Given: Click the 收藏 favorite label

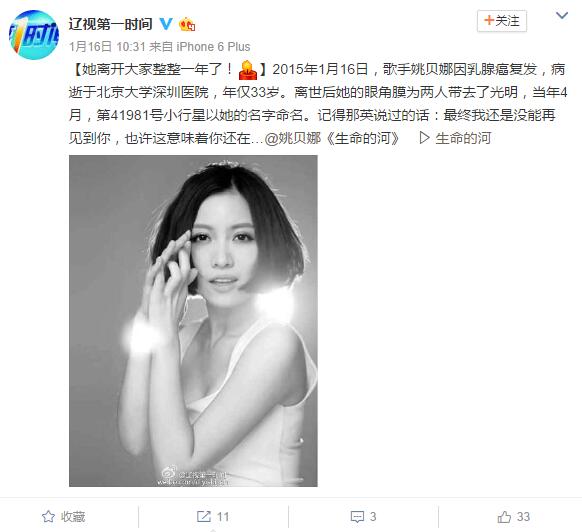Looking at the screenshot, I should [x=73, y=517].
